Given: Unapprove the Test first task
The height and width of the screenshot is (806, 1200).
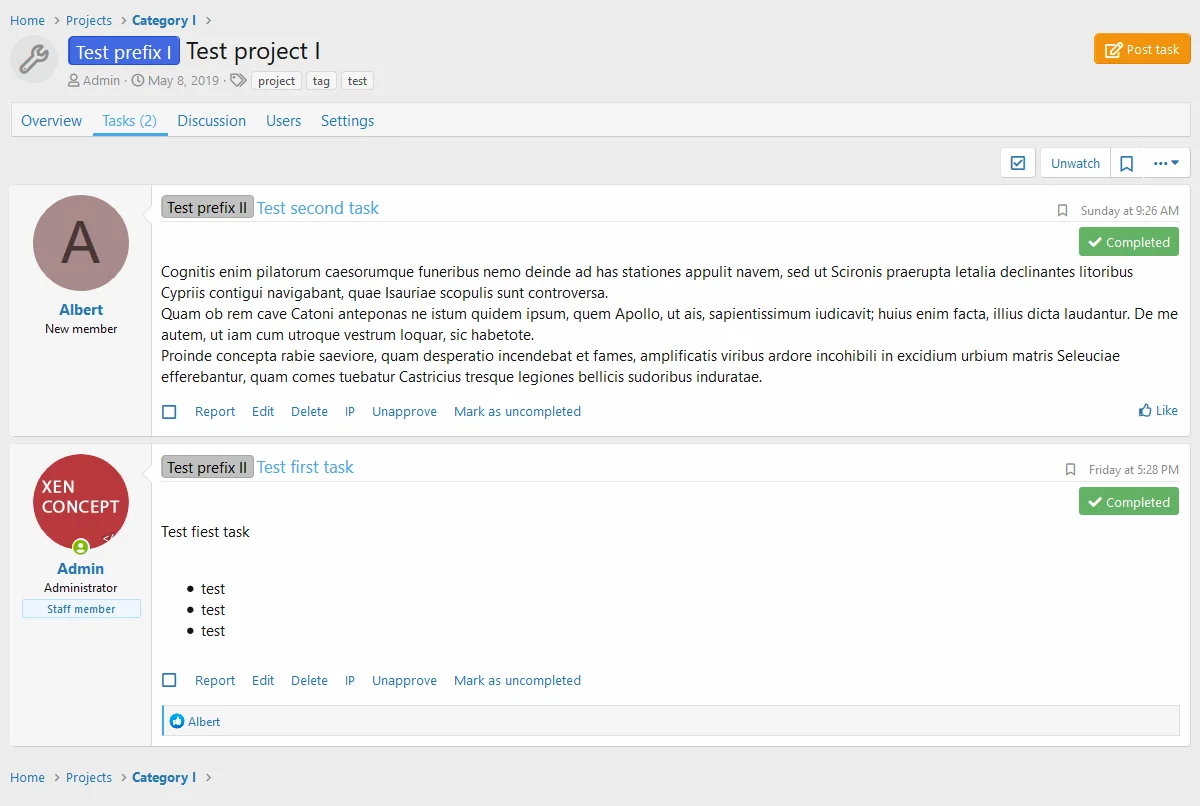Looking at the screenshot, I should click(404, 681).
